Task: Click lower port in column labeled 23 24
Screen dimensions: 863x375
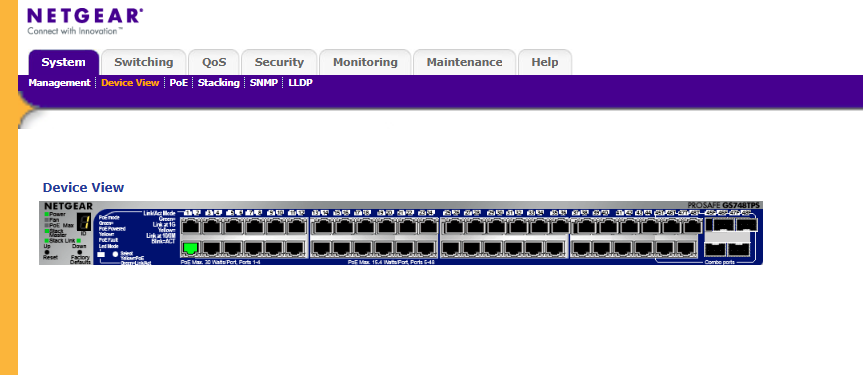Action: click(x=426, y=248)
